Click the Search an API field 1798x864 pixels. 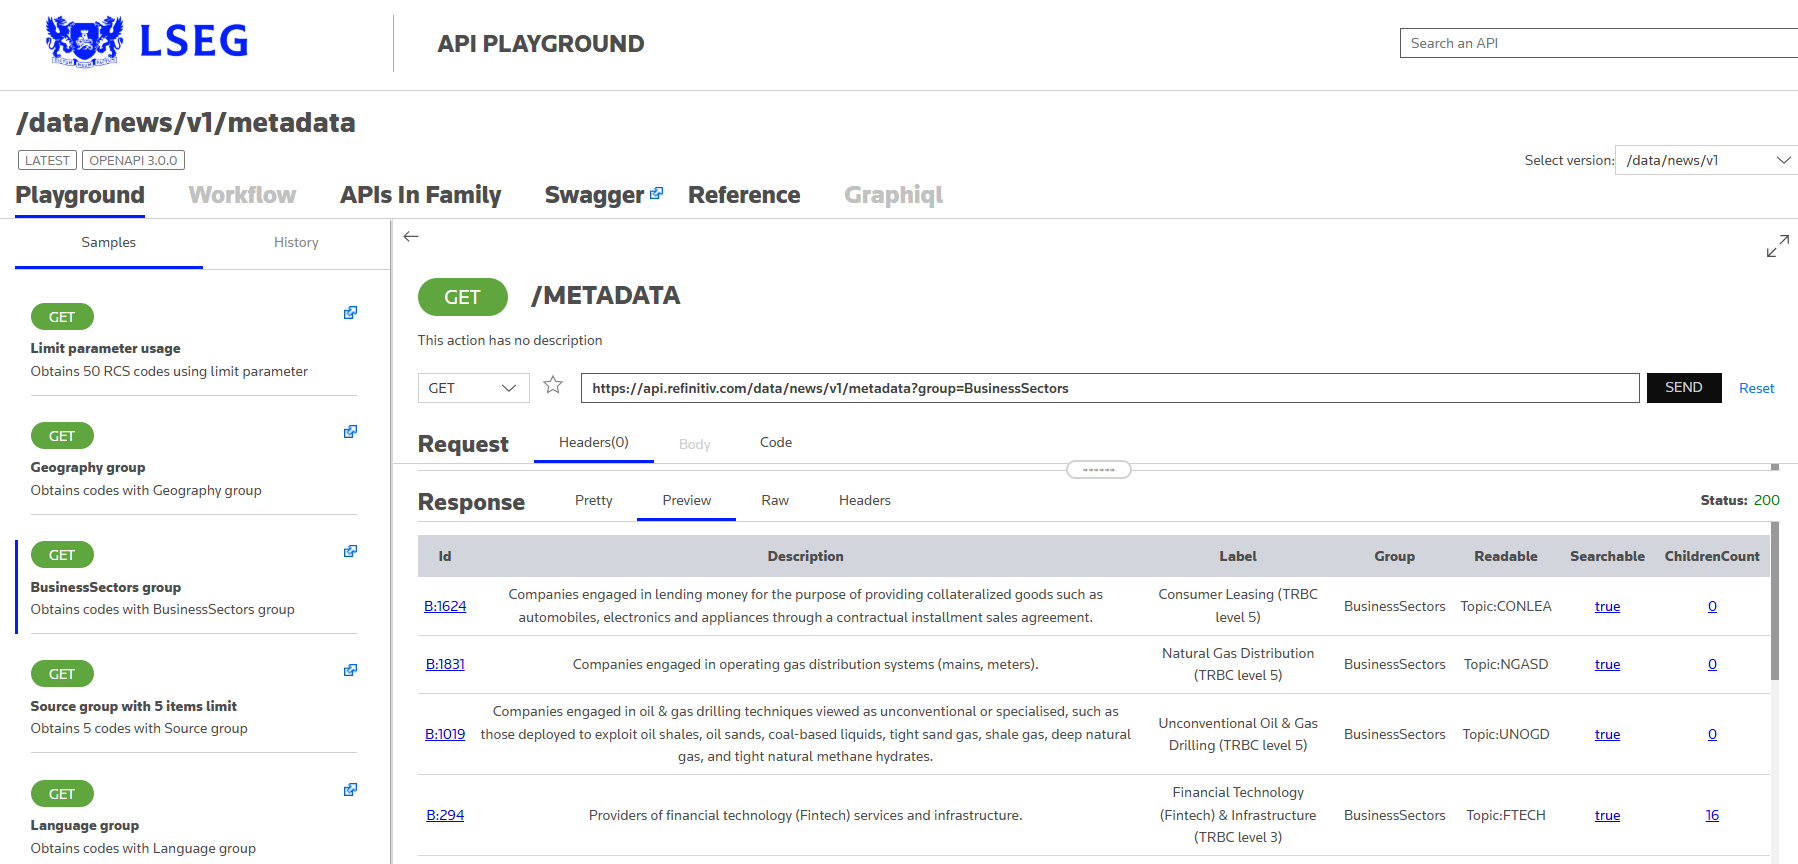(x=1598, y=43)
